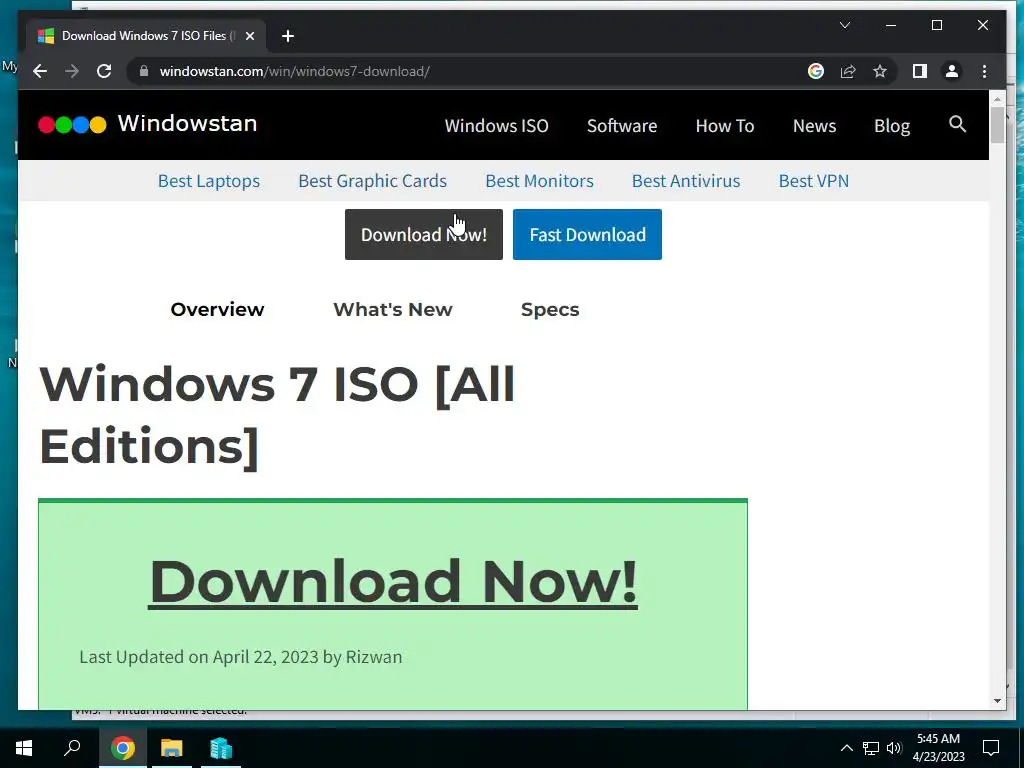1024x768 pixels.
Task: Open the Blog menu item
Action: tap(892, 125)
